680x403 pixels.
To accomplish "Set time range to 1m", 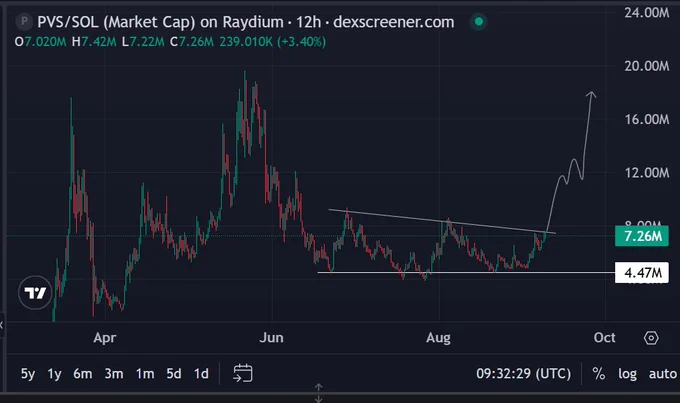I will (145, 374).
